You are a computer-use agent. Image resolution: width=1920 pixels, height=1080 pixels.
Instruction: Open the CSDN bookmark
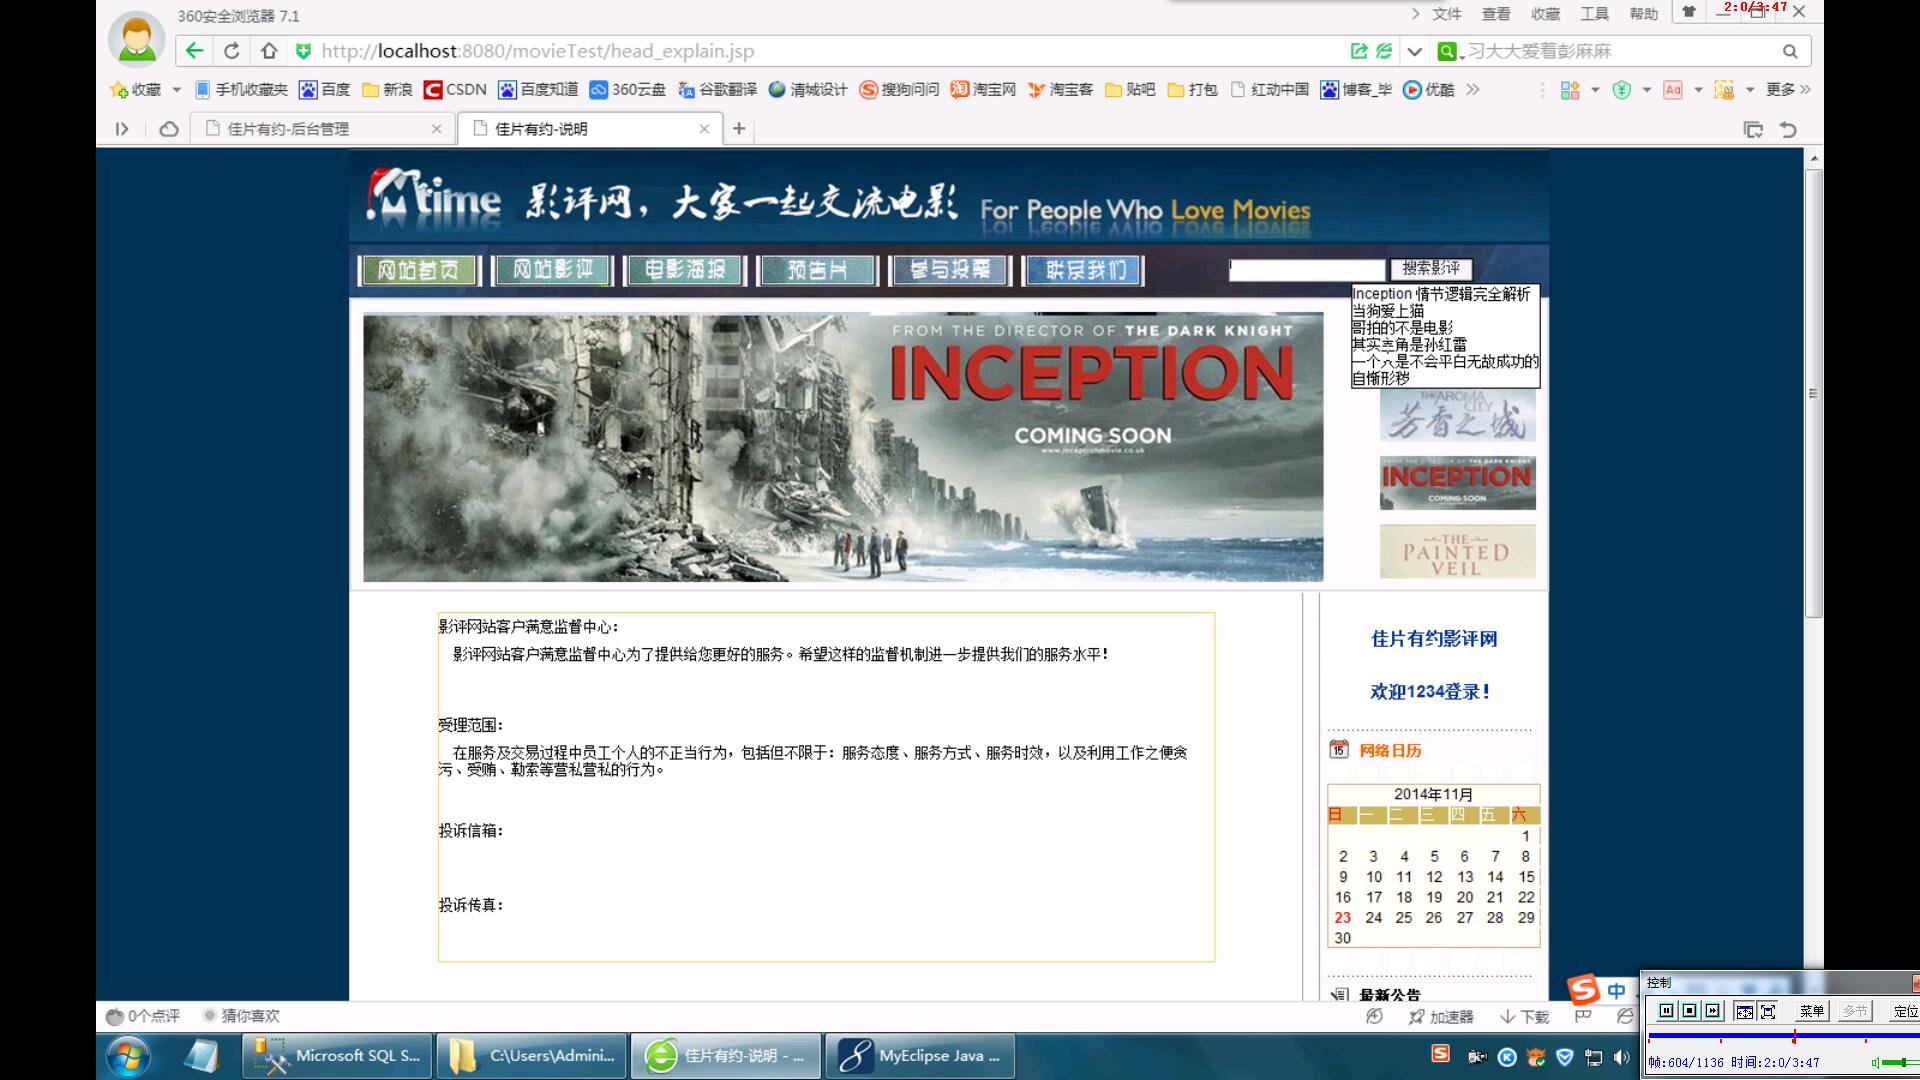tap(455, 90)
